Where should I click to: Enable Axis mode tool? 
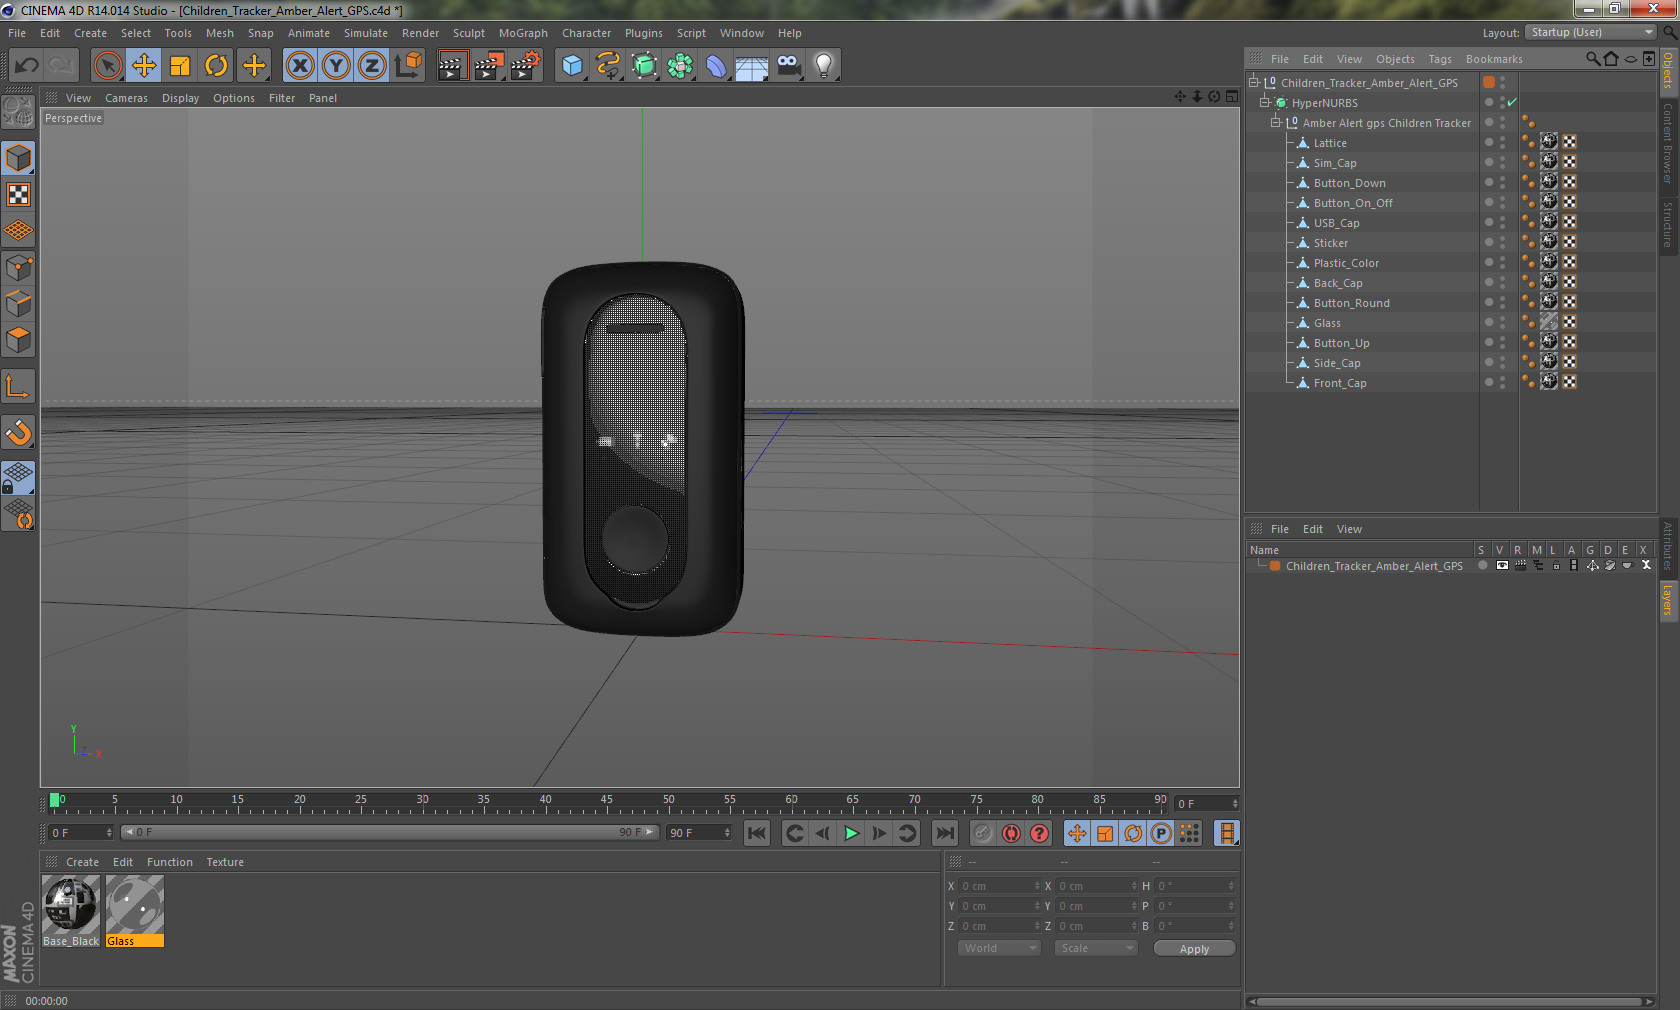point(19,386)
